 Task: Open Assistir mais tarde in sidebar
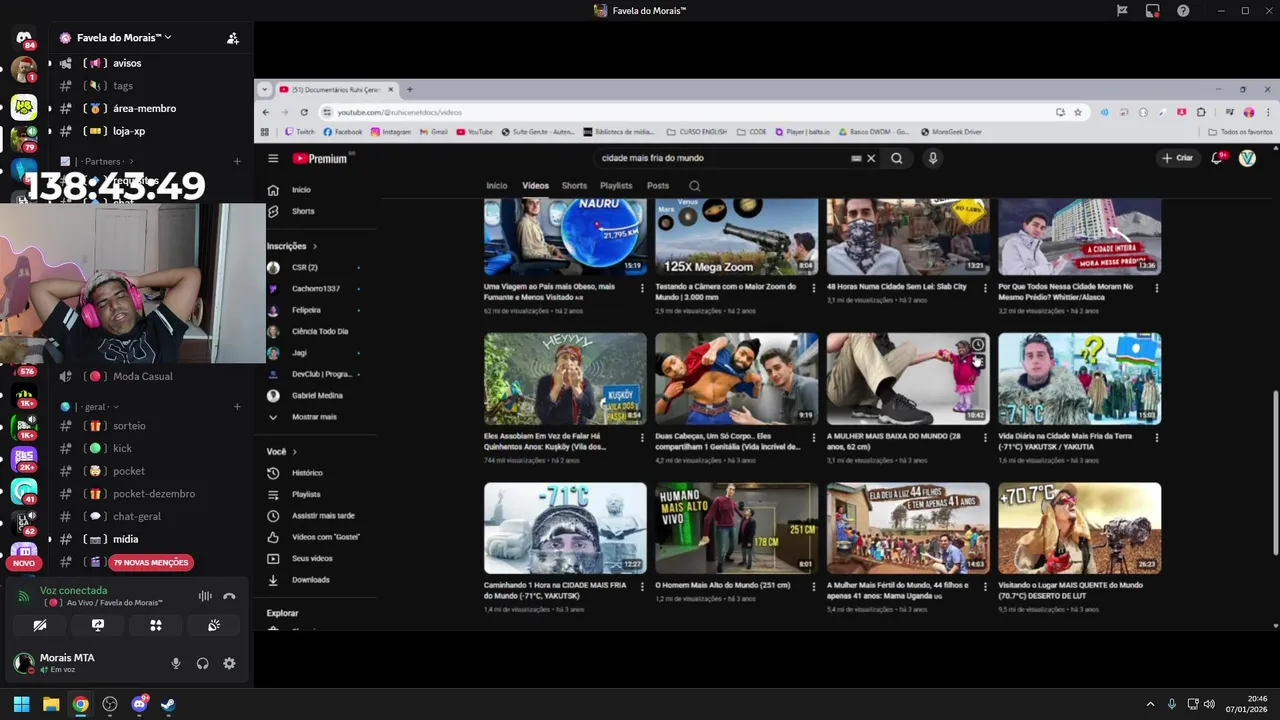(x=323, y=516)
